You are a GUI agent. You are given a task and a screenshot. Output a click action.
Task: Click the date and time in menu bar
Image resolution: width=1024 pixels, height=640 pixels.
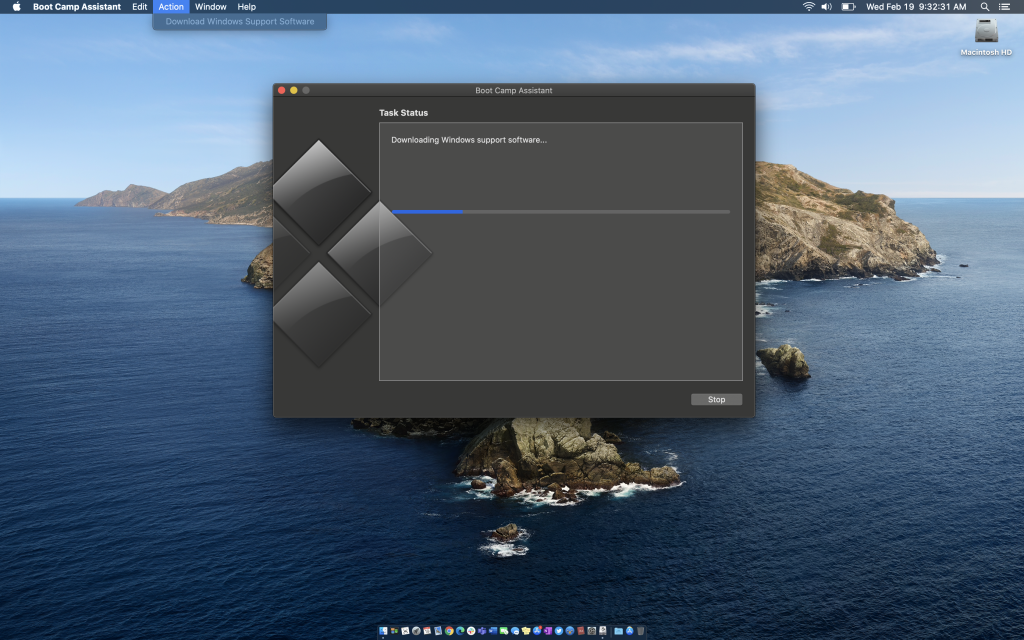[x=916, y=7]
